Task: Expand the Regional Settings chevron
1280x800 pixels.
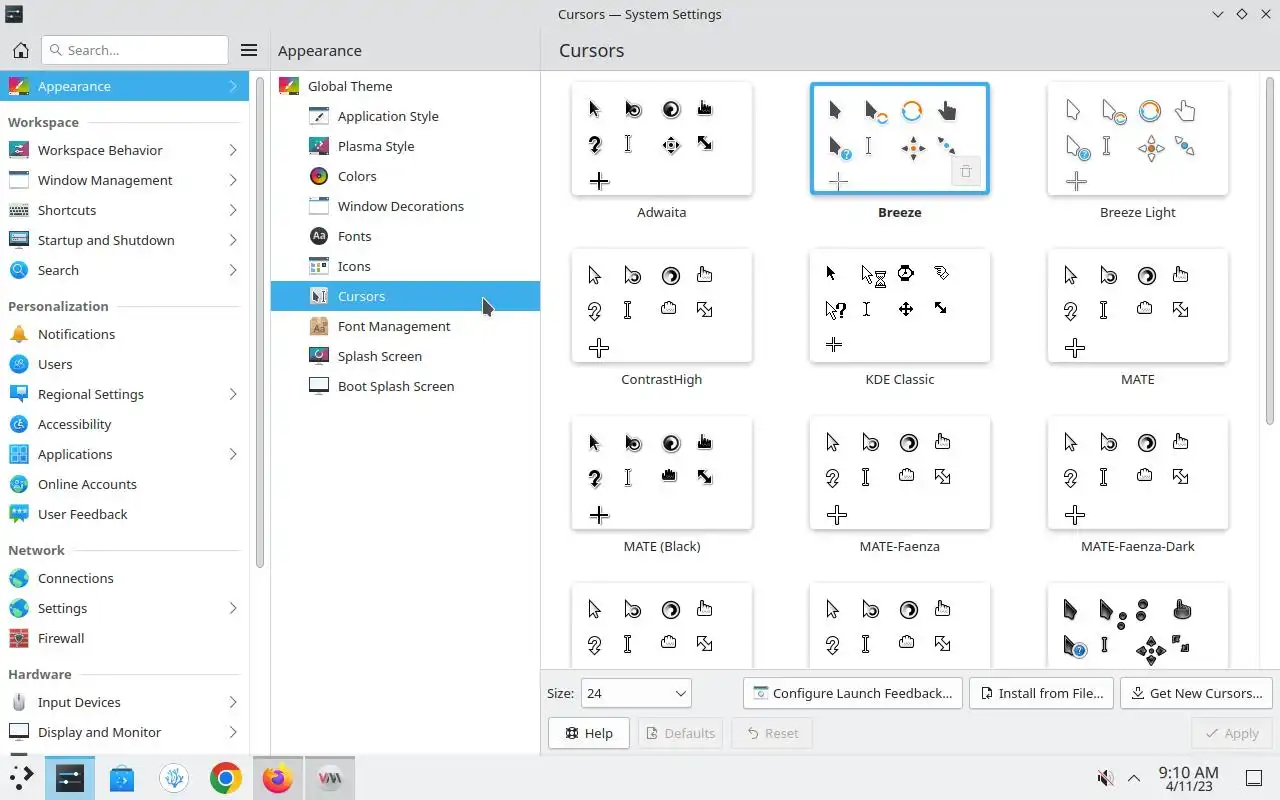Action: [x=232, y=394]
